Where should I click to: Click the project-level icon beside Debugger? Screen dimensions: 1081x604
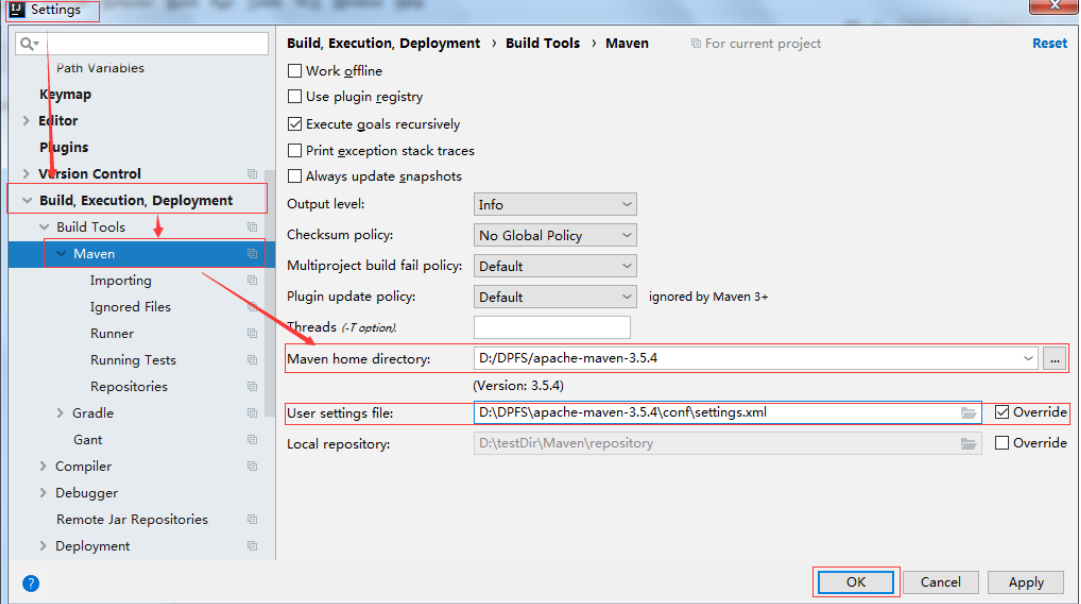coord(252,493)
